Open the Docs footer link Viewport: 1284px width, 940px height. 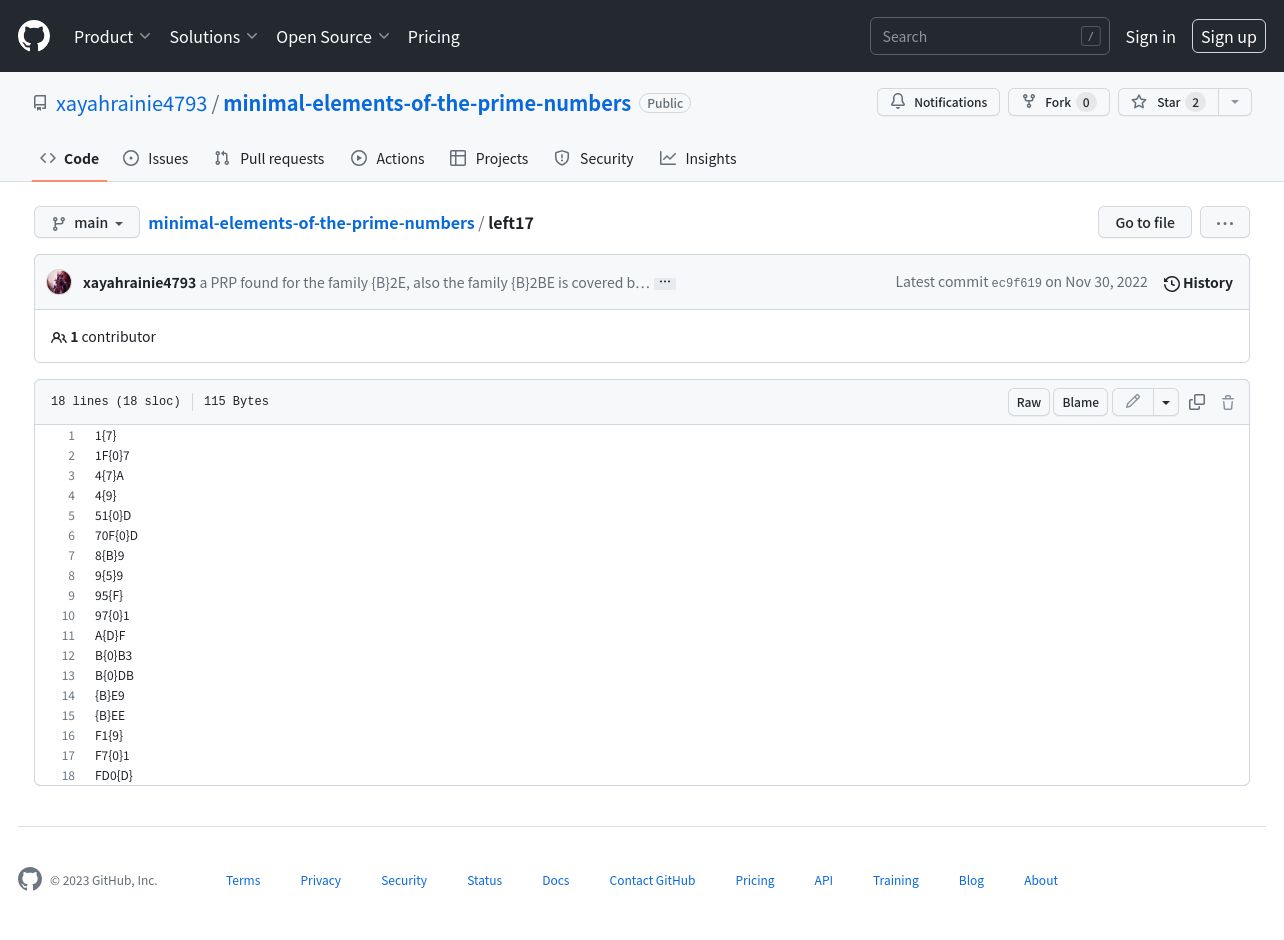[x=556, y=880]
